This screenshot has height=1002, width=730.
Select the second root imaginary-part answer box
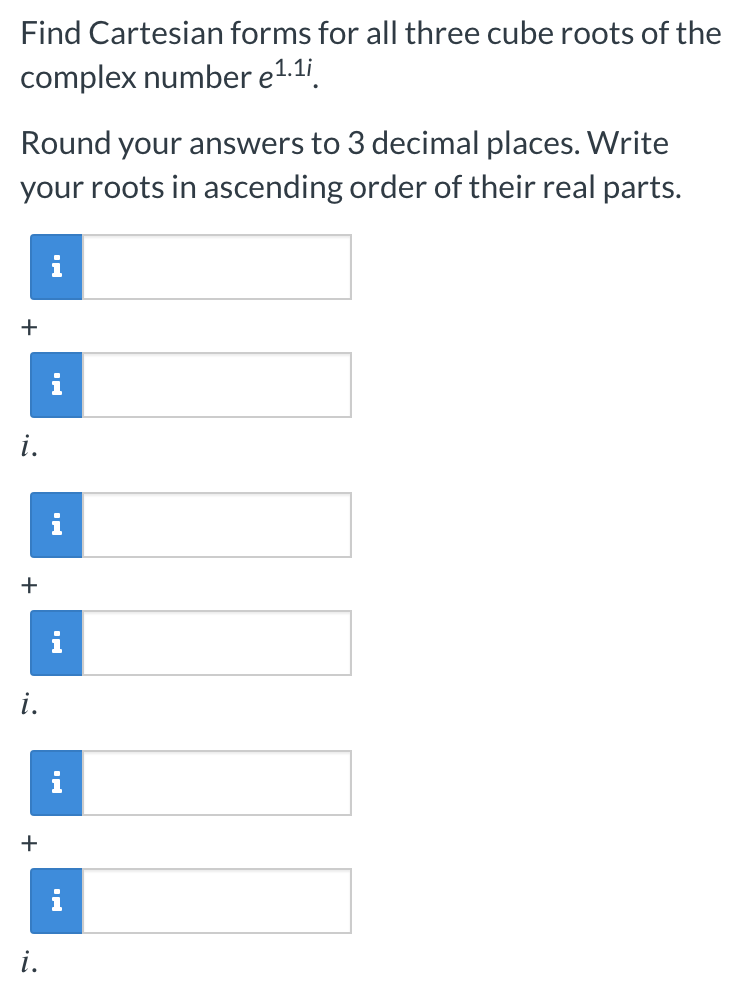pos(215,642)
